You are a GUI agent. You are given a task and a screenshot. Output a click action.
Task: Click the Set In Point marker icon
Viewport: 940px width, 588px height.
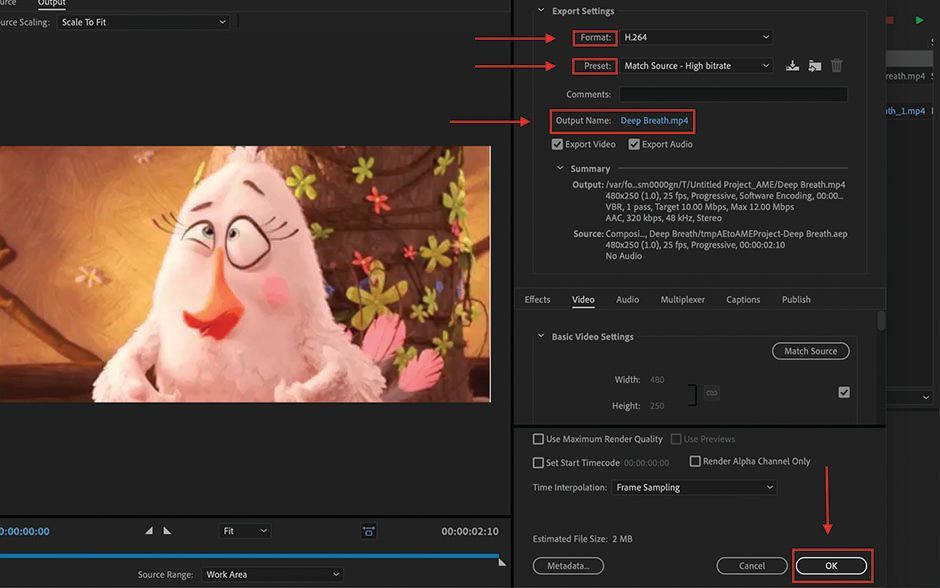pos(147,530)
